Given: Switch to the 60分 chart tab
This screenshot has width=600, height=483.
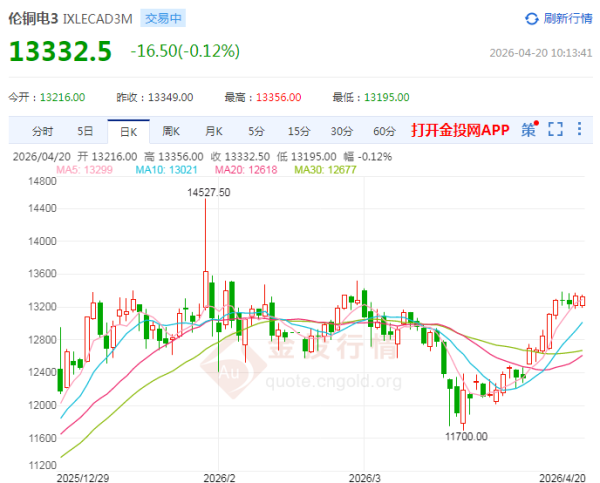Looking at the screenshot, I should [384, 131].
